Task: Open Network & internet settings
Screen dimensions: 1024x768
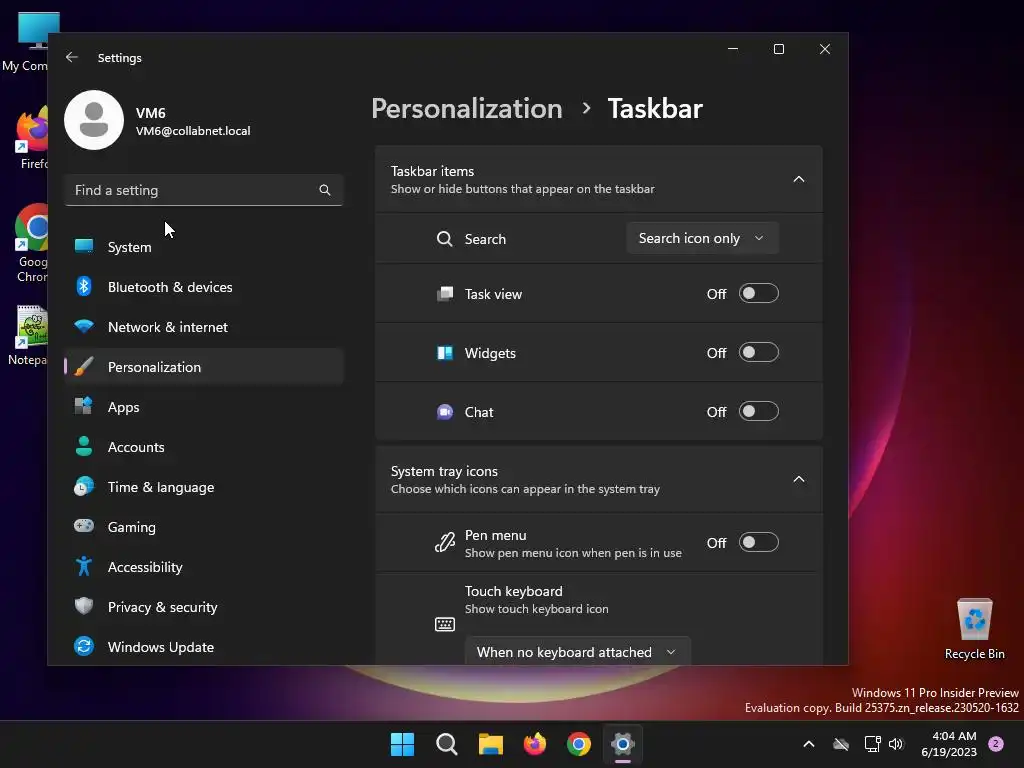Action: tap(204, 327)
